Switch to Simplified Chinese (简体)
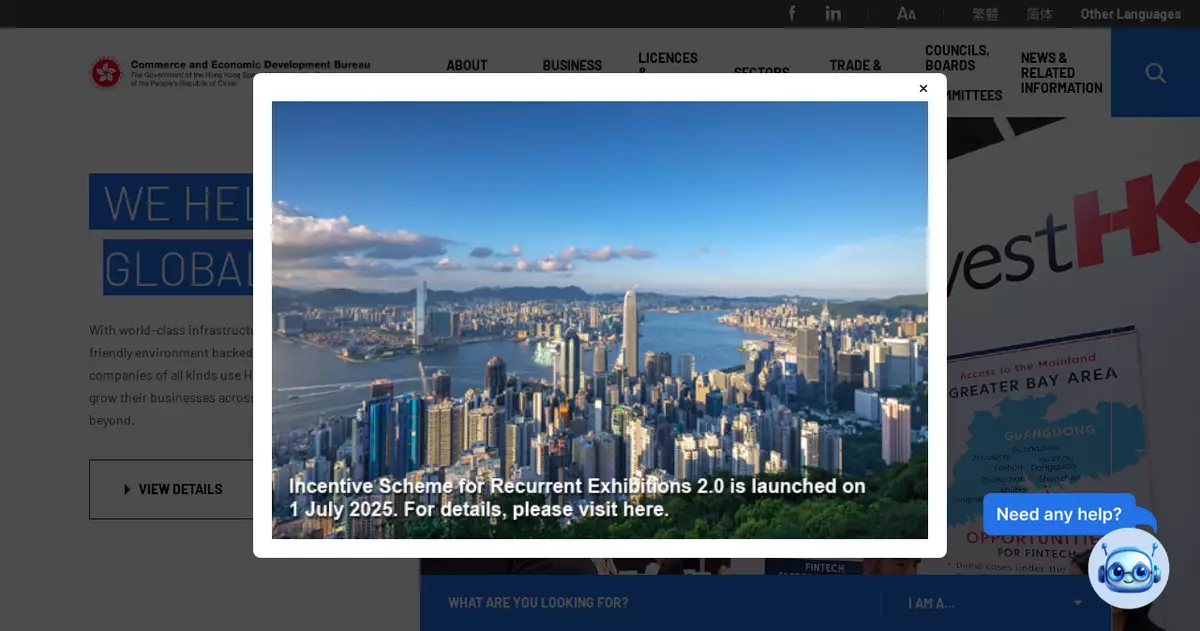 click(x=1039, y=14)
